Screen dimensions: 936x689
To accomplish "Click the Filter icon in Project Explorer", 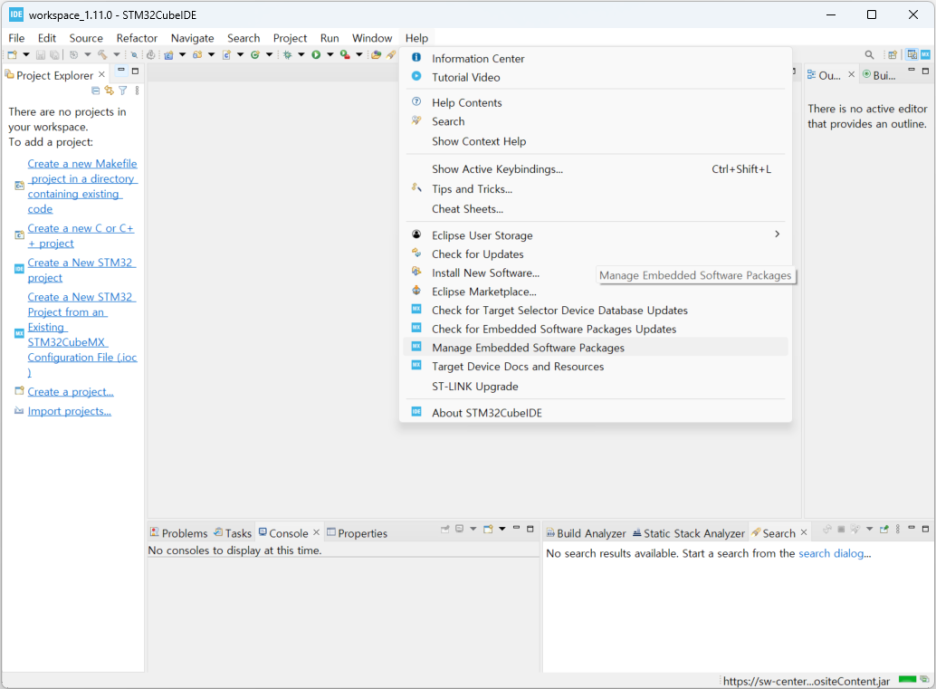I will (x=122, y=91).
